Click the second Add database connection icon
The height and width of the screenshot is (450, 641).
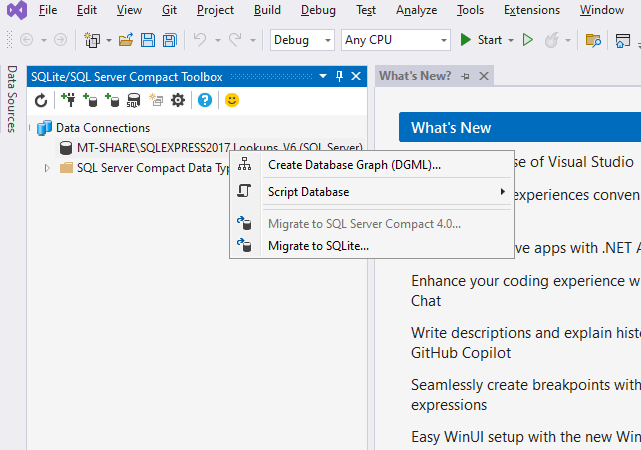112,100
